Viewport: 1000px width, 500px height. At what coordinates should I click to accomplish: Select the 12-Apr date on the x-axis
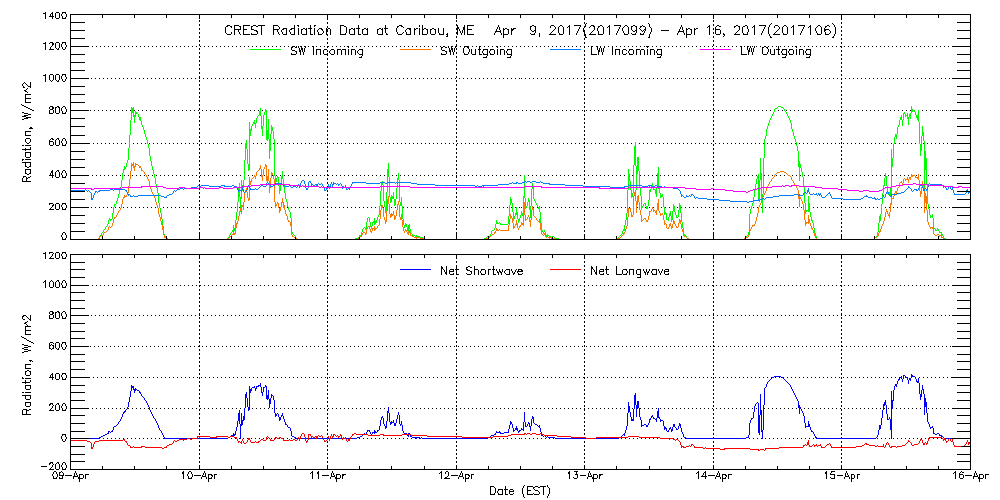tap(457, 477)
